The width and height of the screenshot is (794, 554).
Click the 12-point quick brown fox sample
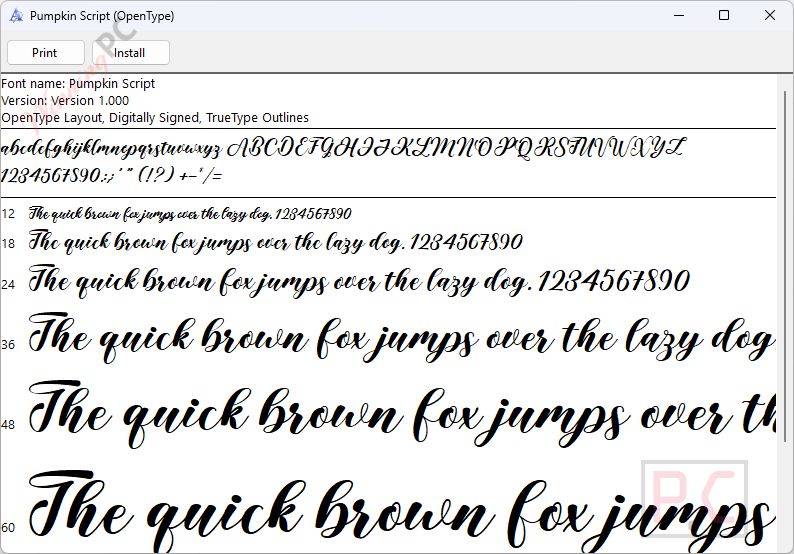coord(190,214)
